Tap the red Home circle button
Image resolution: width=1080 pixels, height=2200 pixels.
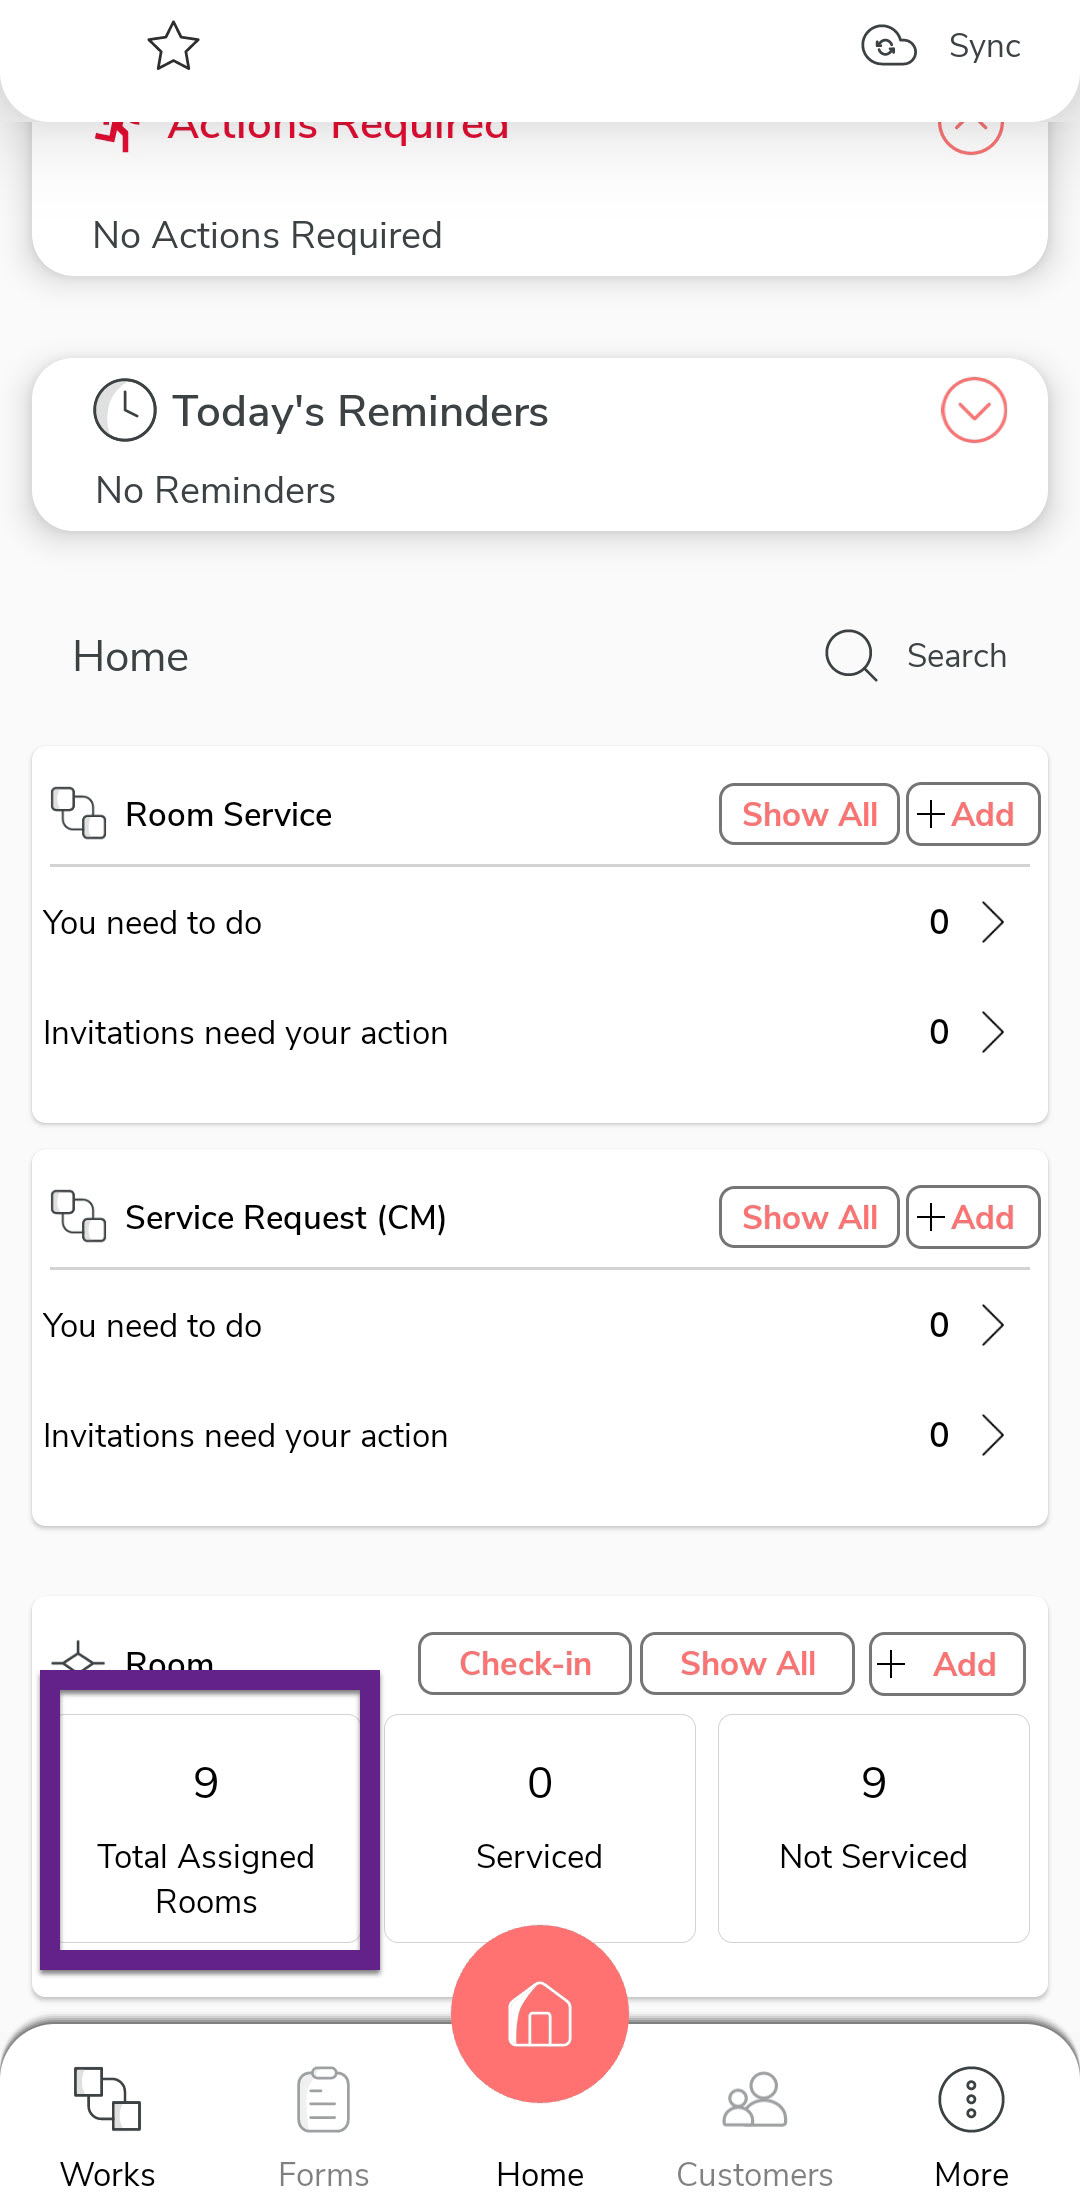point(540,2013)
